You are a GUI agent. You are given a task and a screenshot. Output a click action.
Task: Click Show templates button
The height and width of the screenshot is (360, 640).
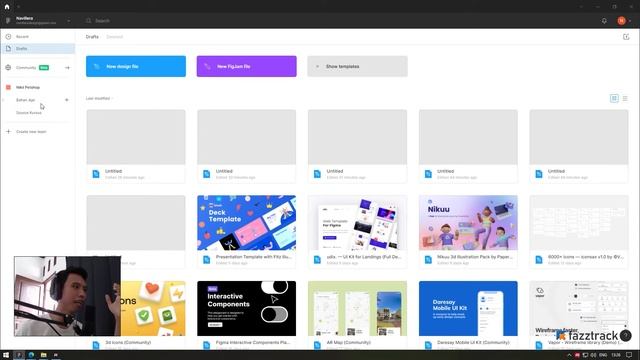click(358, 66)
